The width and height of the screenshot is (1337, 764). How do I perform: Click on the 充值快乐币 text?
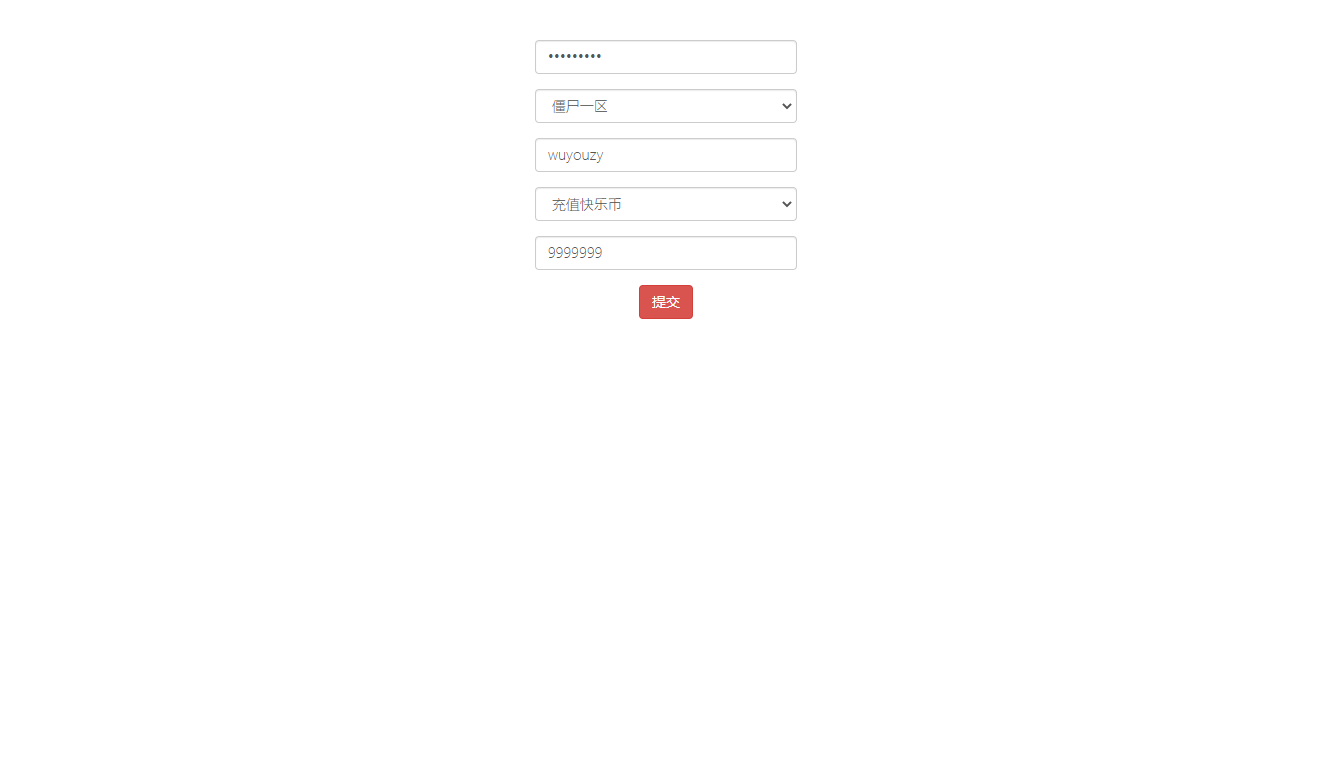tap(587, 204)
